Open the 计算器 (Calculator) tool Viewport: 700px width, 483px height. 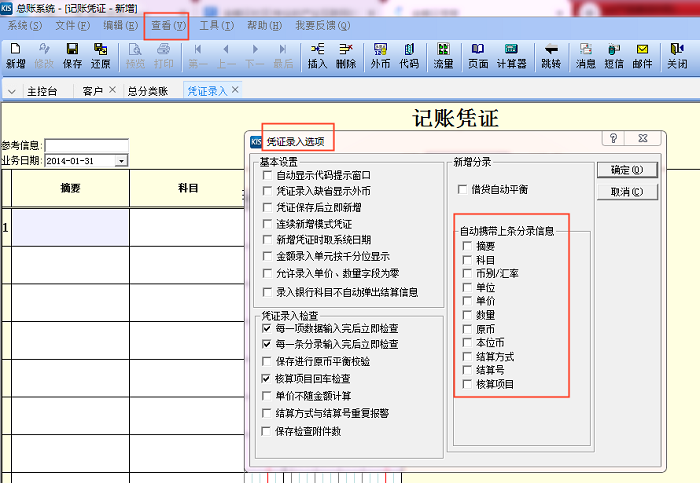(512, 54)
